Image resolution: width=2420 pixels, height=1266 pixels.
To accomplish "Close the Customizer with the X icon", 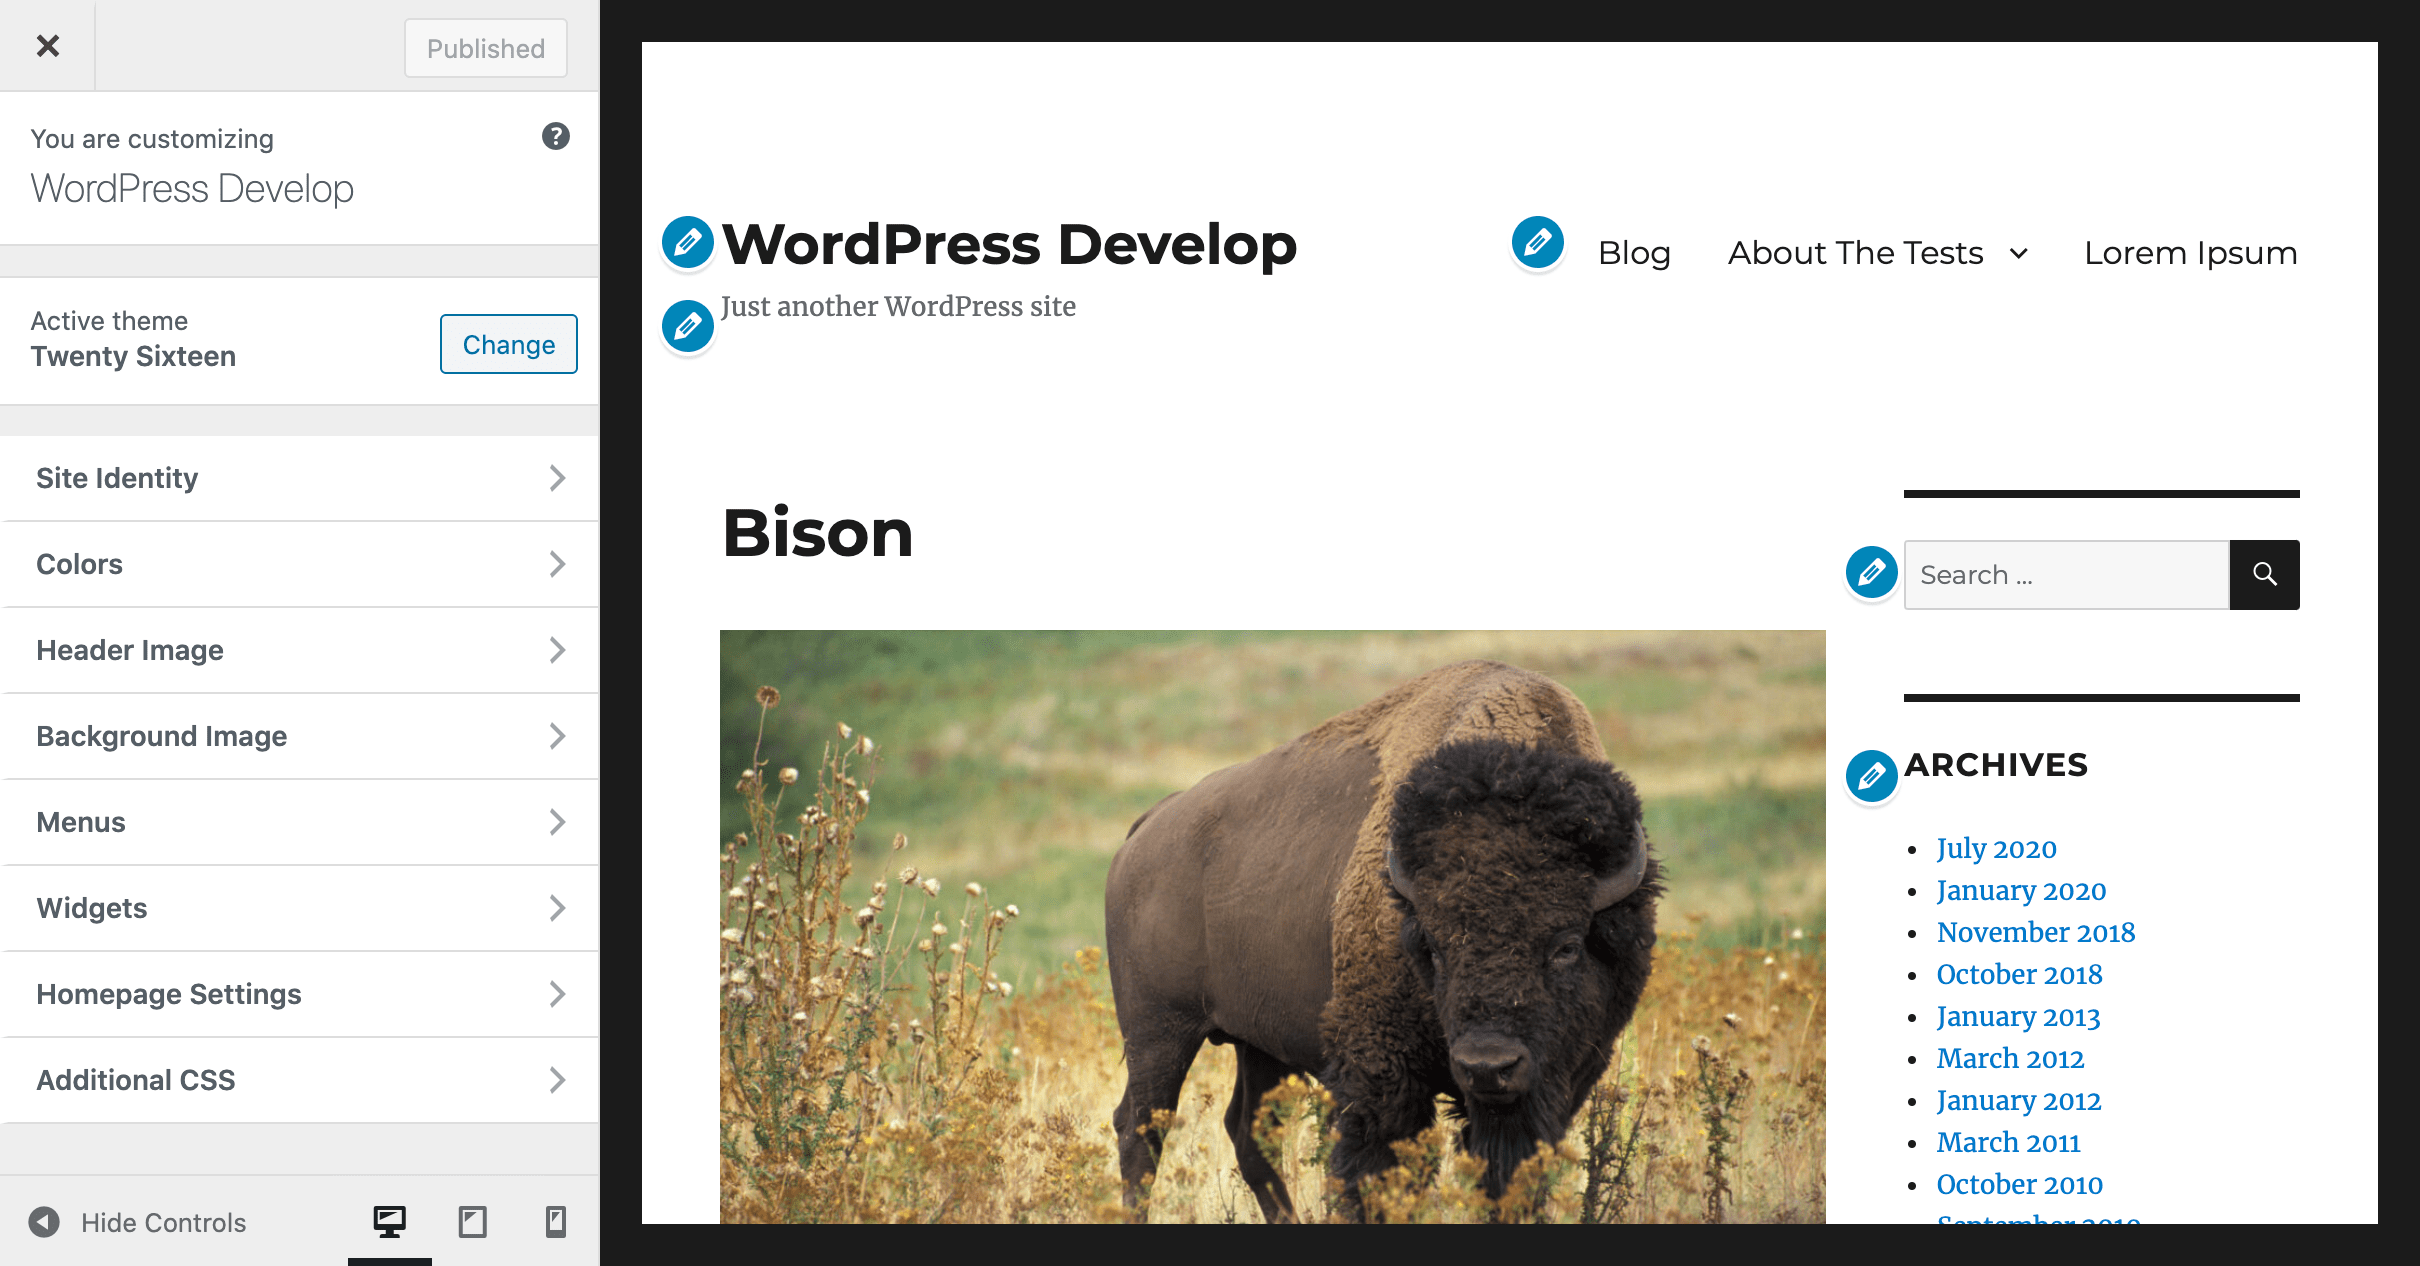I will pyautogui.click(x=47, y=46).
